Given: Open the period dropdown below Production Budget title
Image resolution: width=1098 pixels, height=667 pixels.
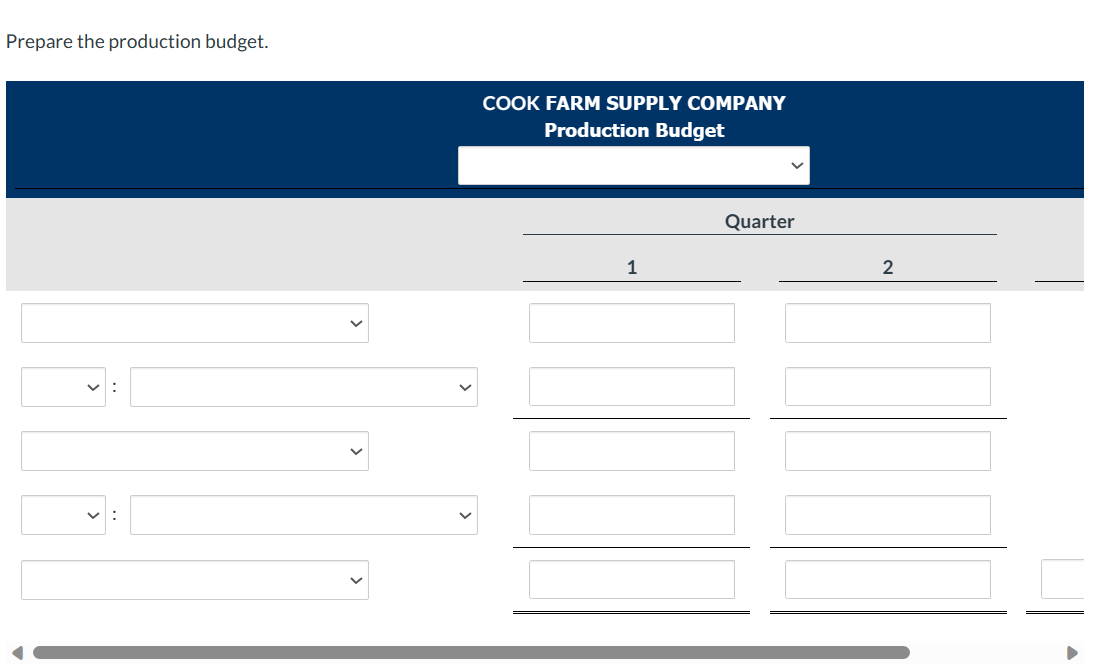Looking at the screenshot, I should pos(633,164).
